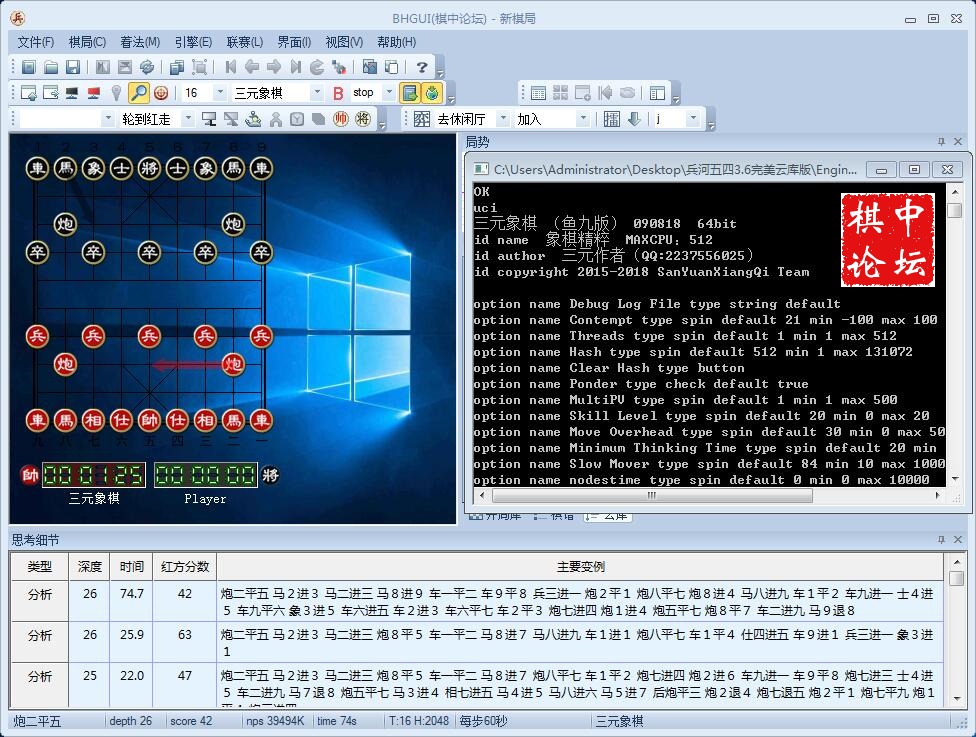
Task: Open the 界面(I) menu
Action: pos(294,42)
